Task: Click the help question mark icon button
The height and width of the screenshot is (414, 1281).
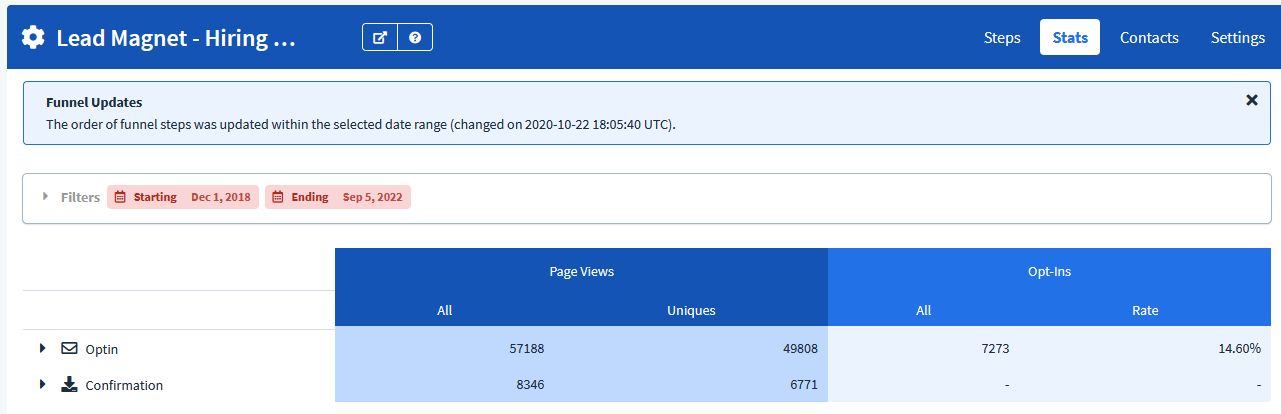Action: (415, 37)
